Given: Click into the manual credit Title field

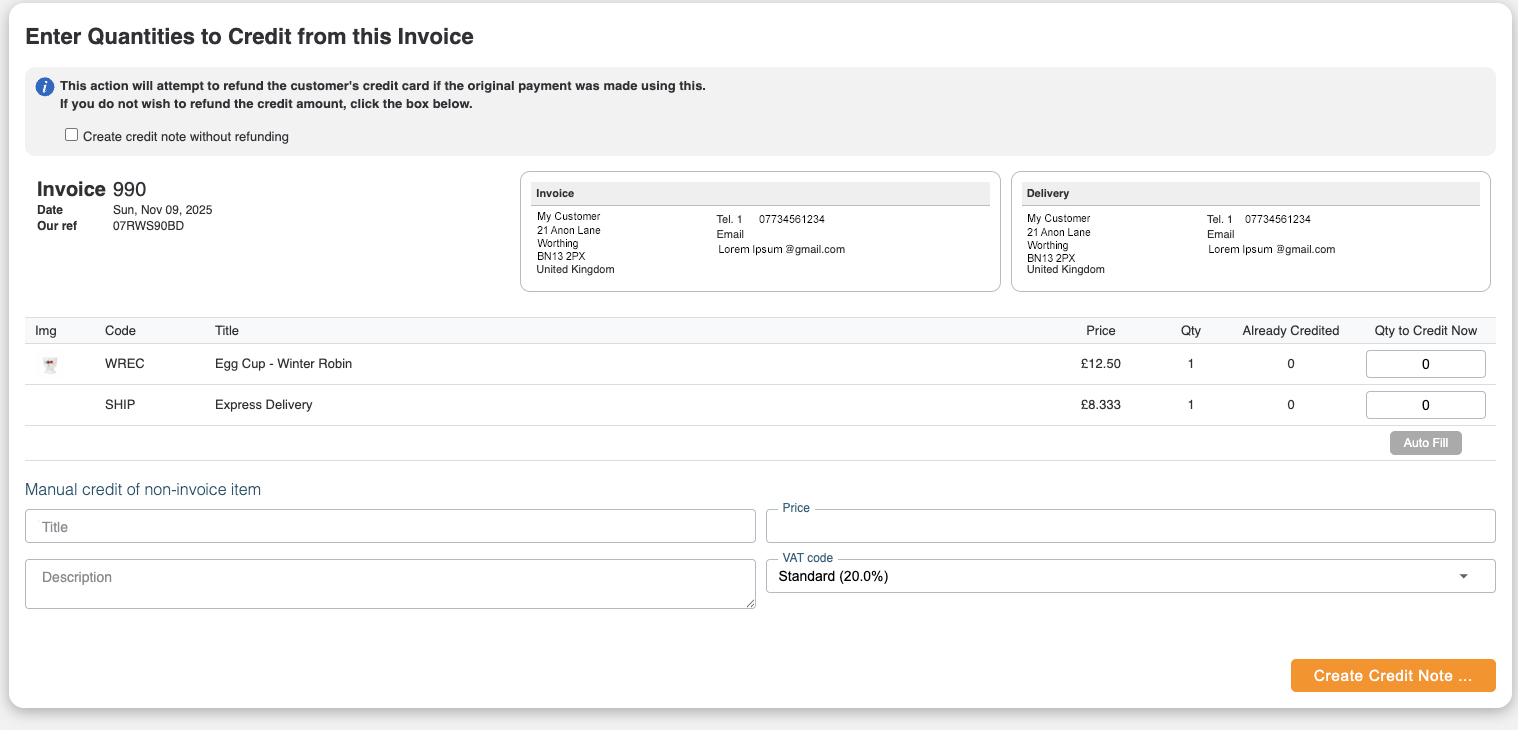Looking at the screenshot, I should pyautogui.click(x=390, y=526).
